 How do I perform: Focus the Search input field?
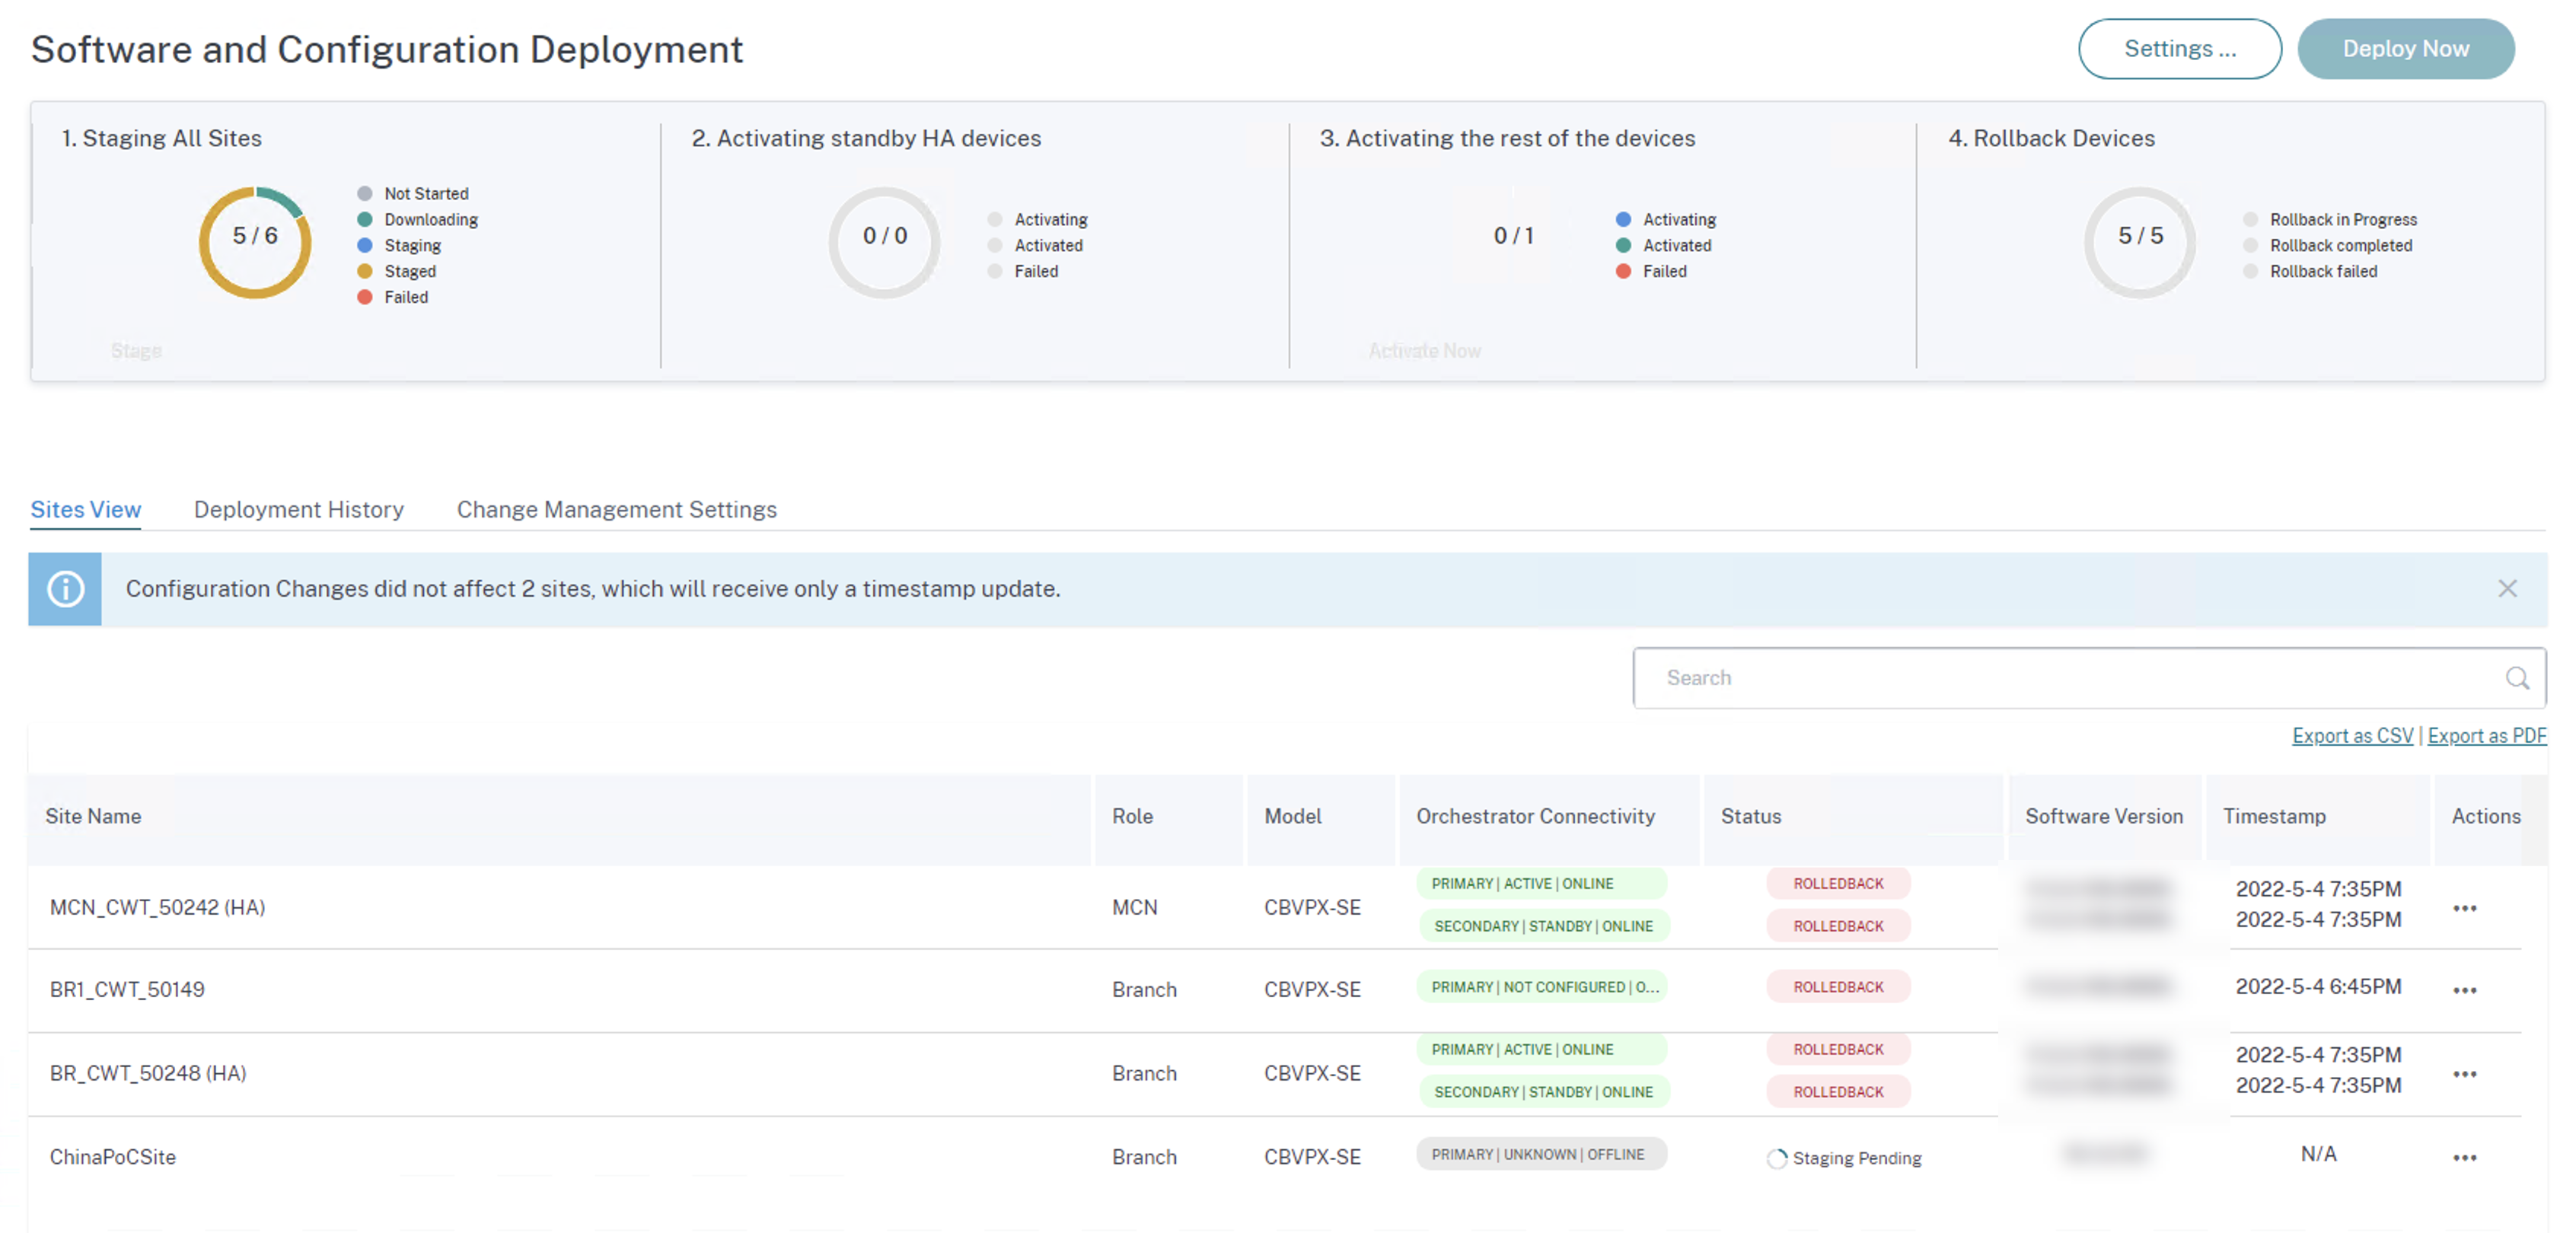pyautogui.click(x=2089, y=678)
